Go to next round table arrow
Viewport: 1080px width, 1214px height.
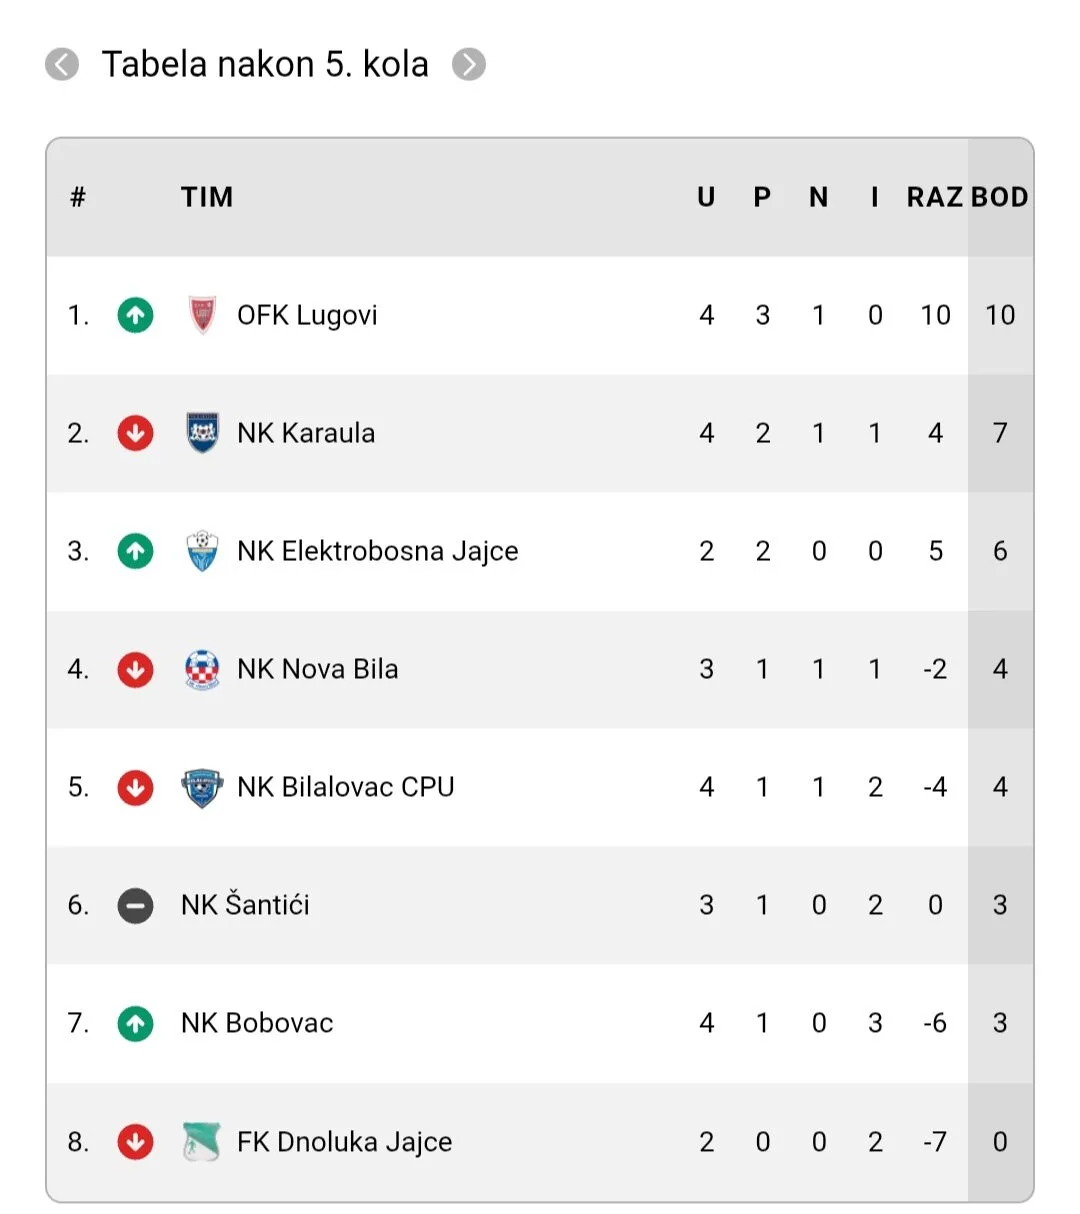469,65
